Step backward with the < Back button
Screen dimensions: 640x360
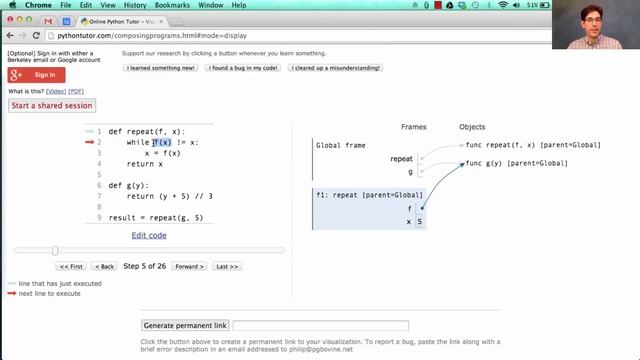click(x=104, y=267)
